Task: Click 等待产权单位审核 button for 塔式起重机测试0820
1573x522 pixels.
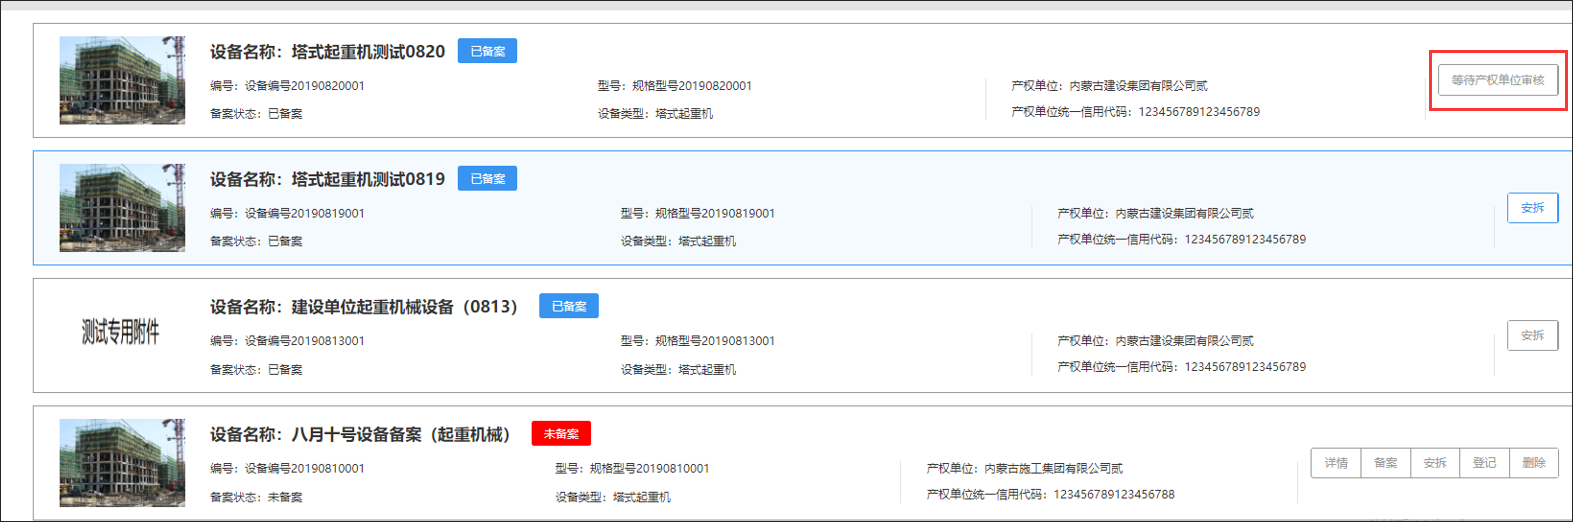Action: (1497, 80)
